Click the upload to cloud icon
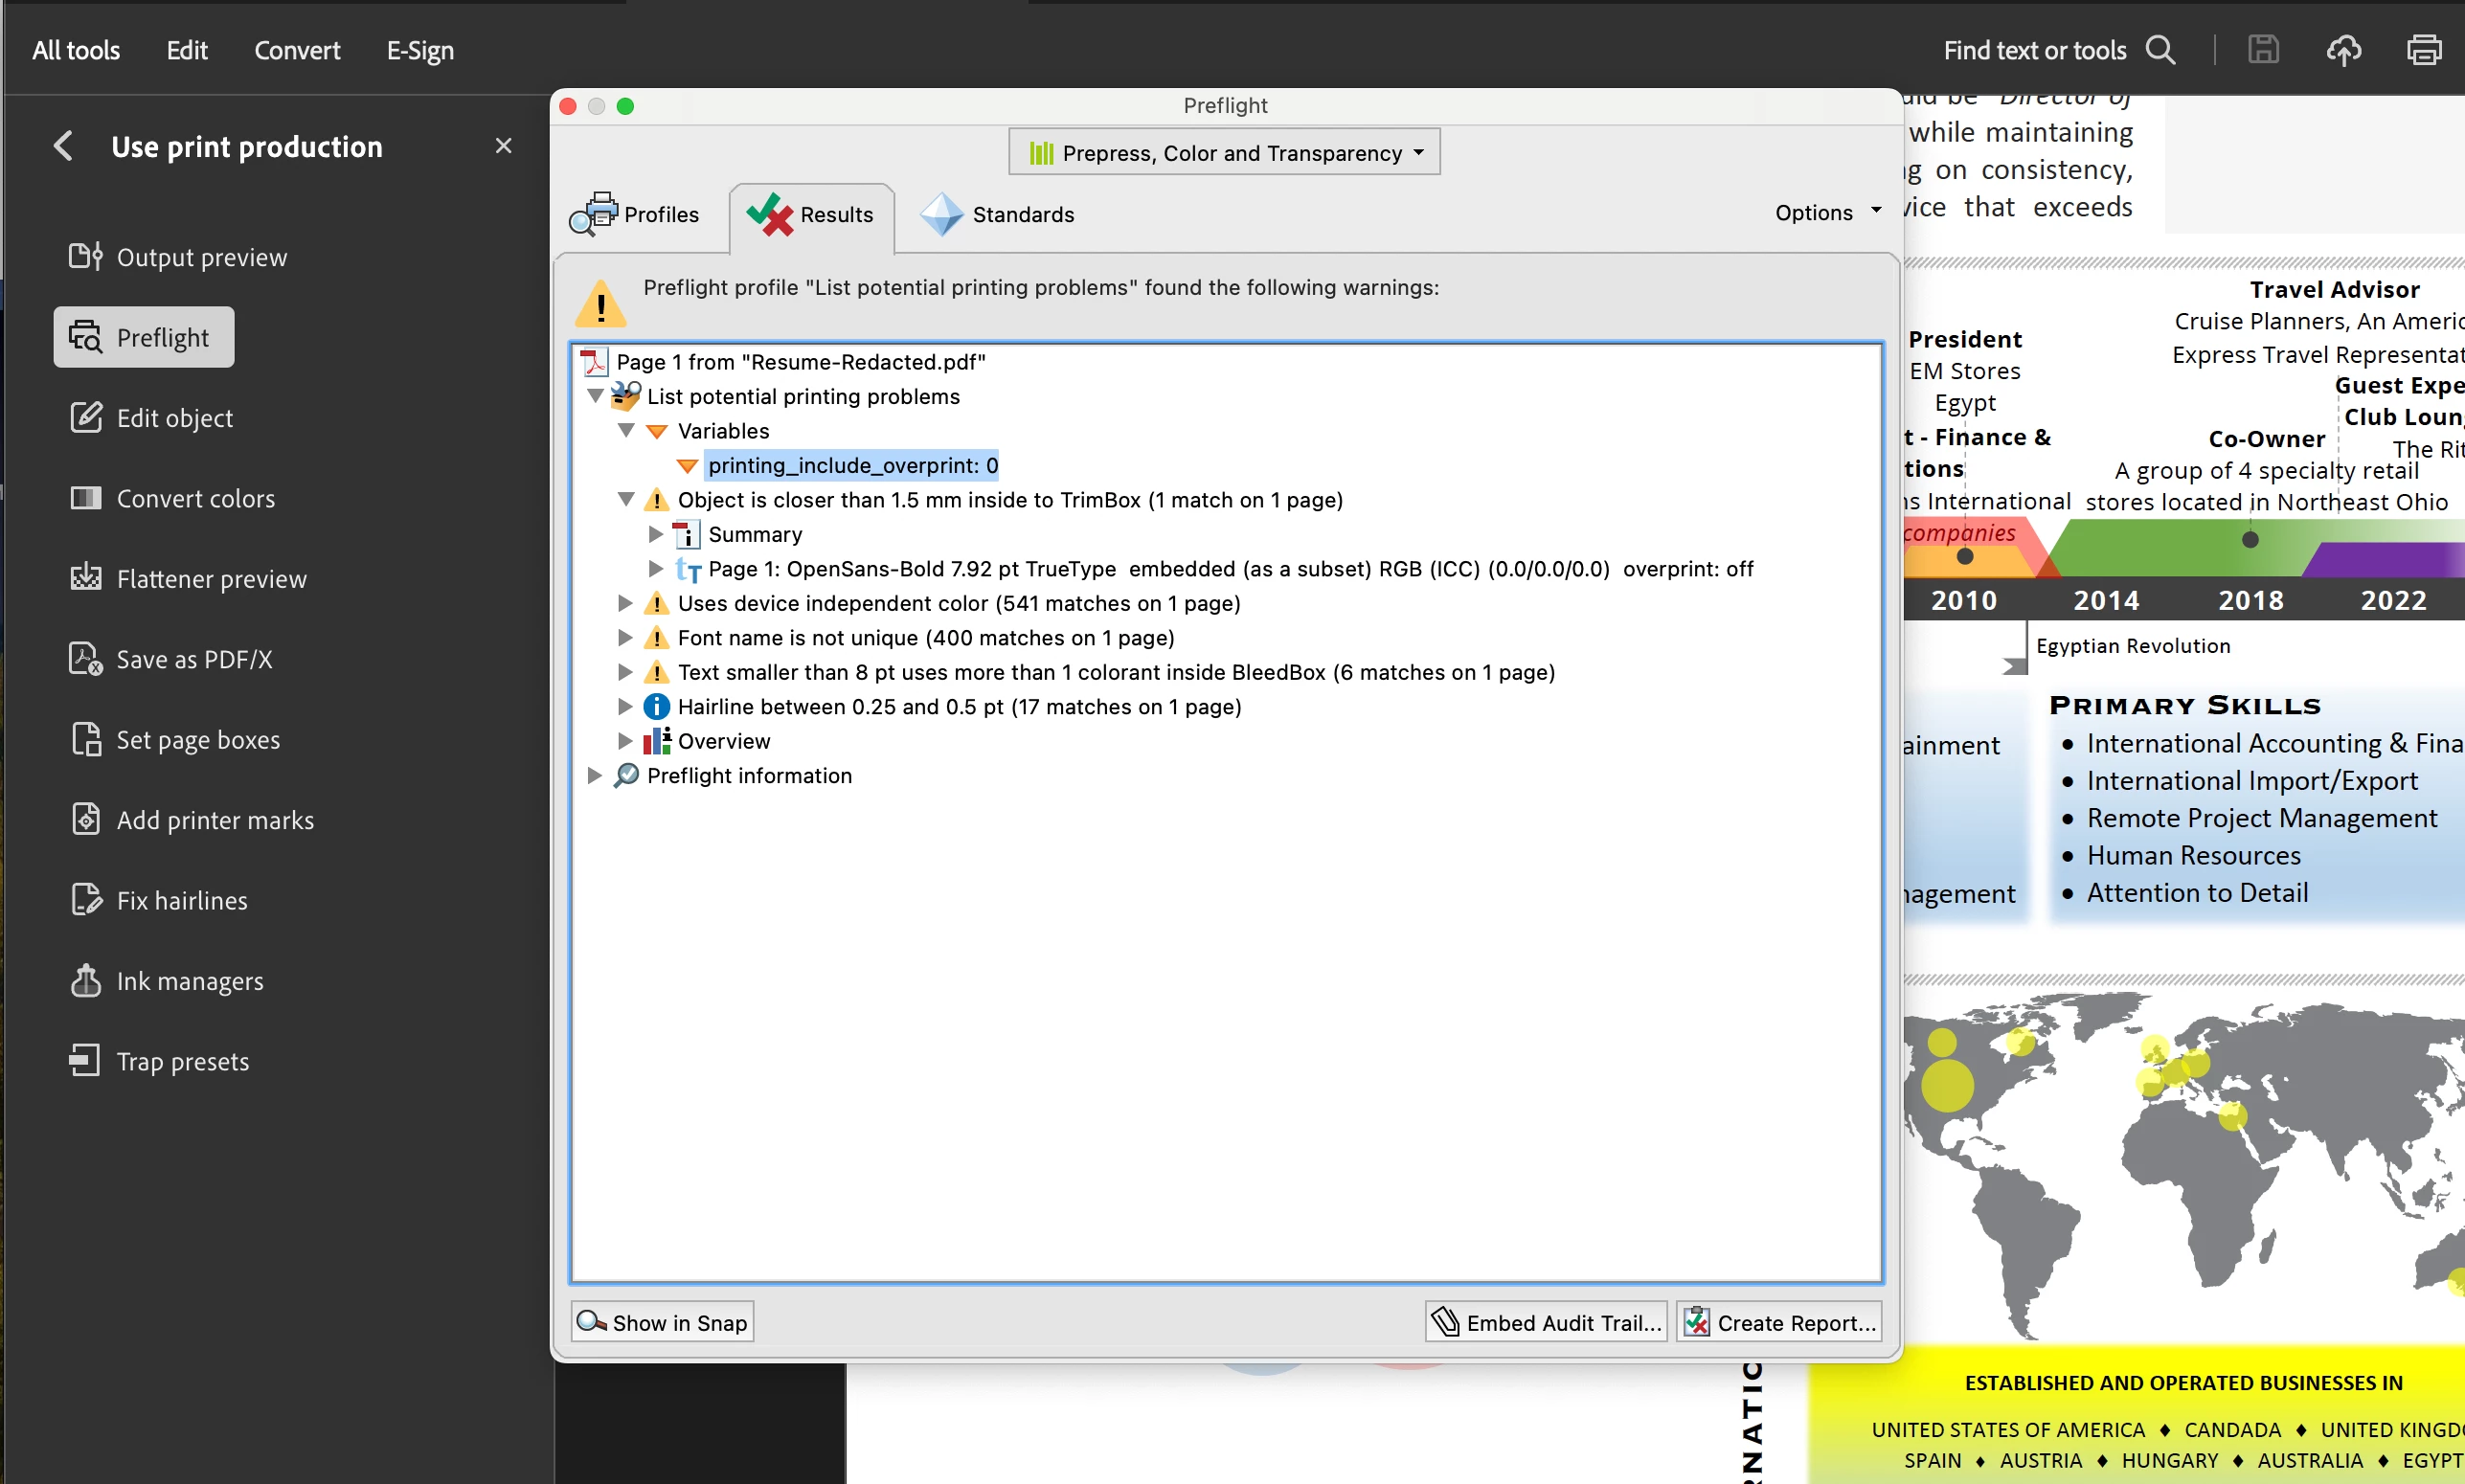2465x1484 pixels. (2343, 50)
